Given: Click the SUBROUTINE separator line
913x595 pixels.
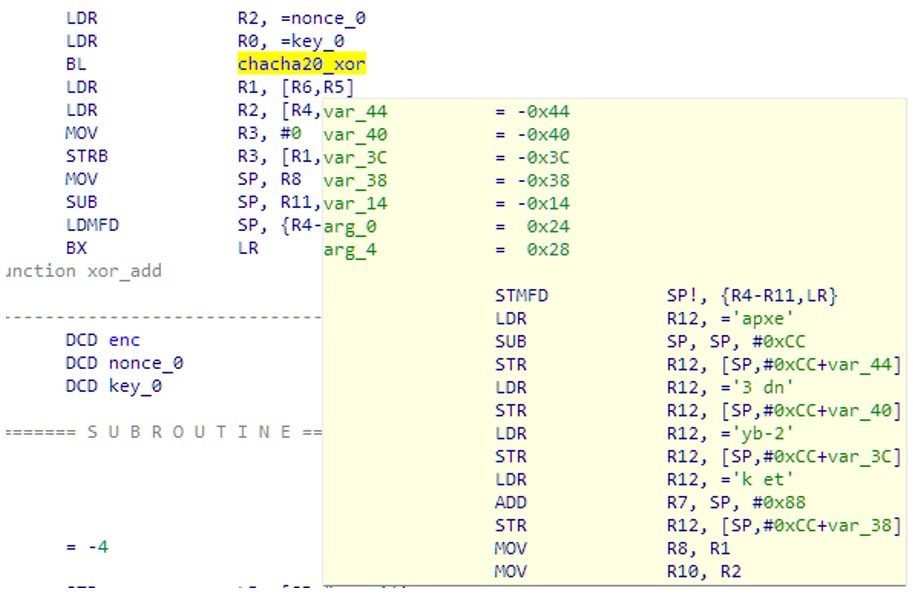Looking at the screenshot, I should (x=160, y=432).
